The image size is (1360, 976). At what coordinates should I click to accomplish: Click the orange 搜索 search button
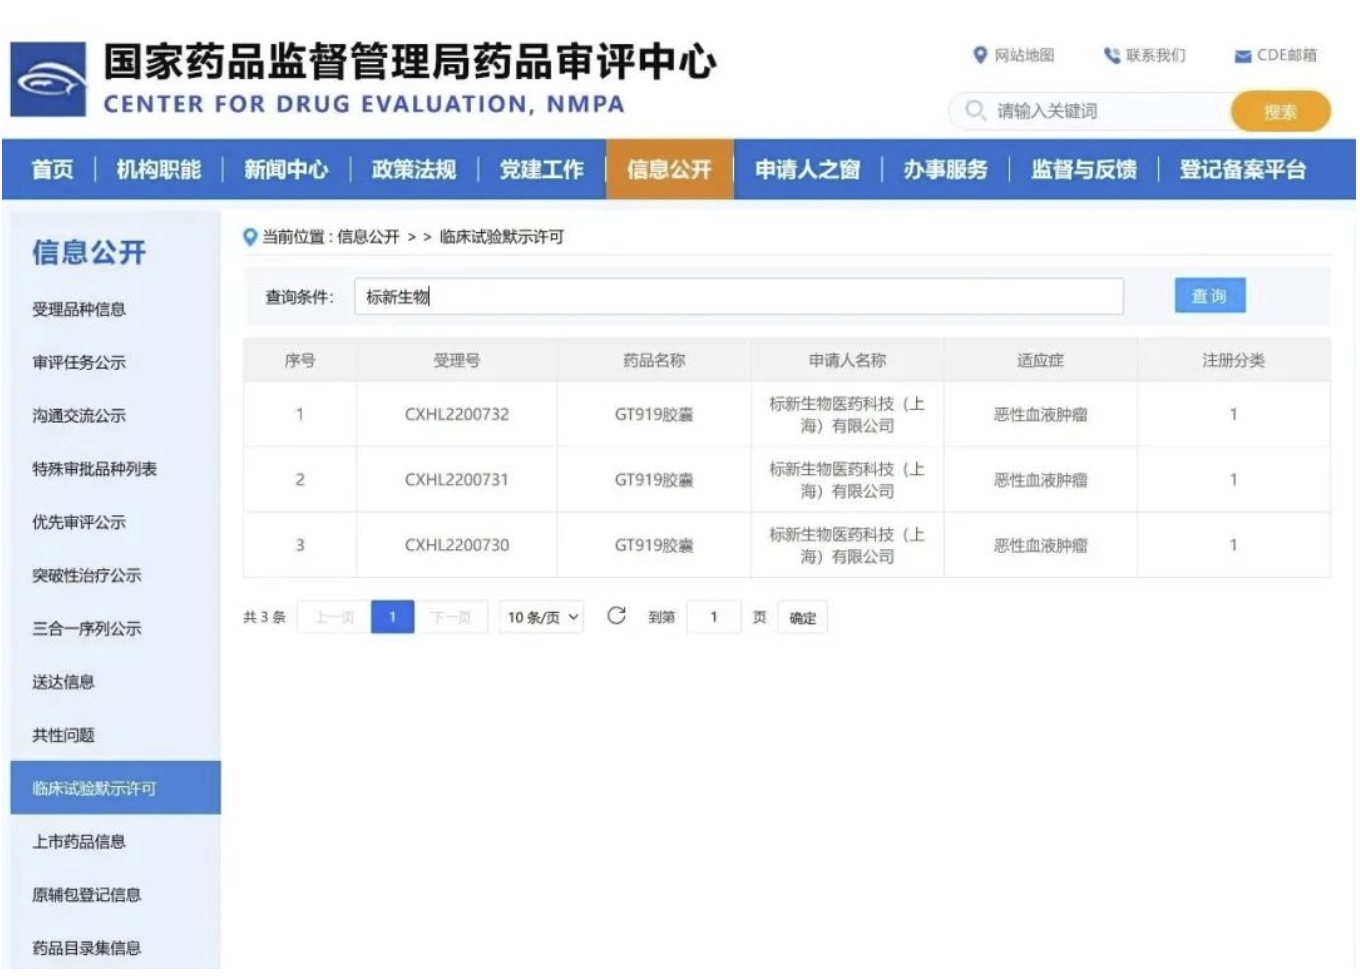[1281, 112]
